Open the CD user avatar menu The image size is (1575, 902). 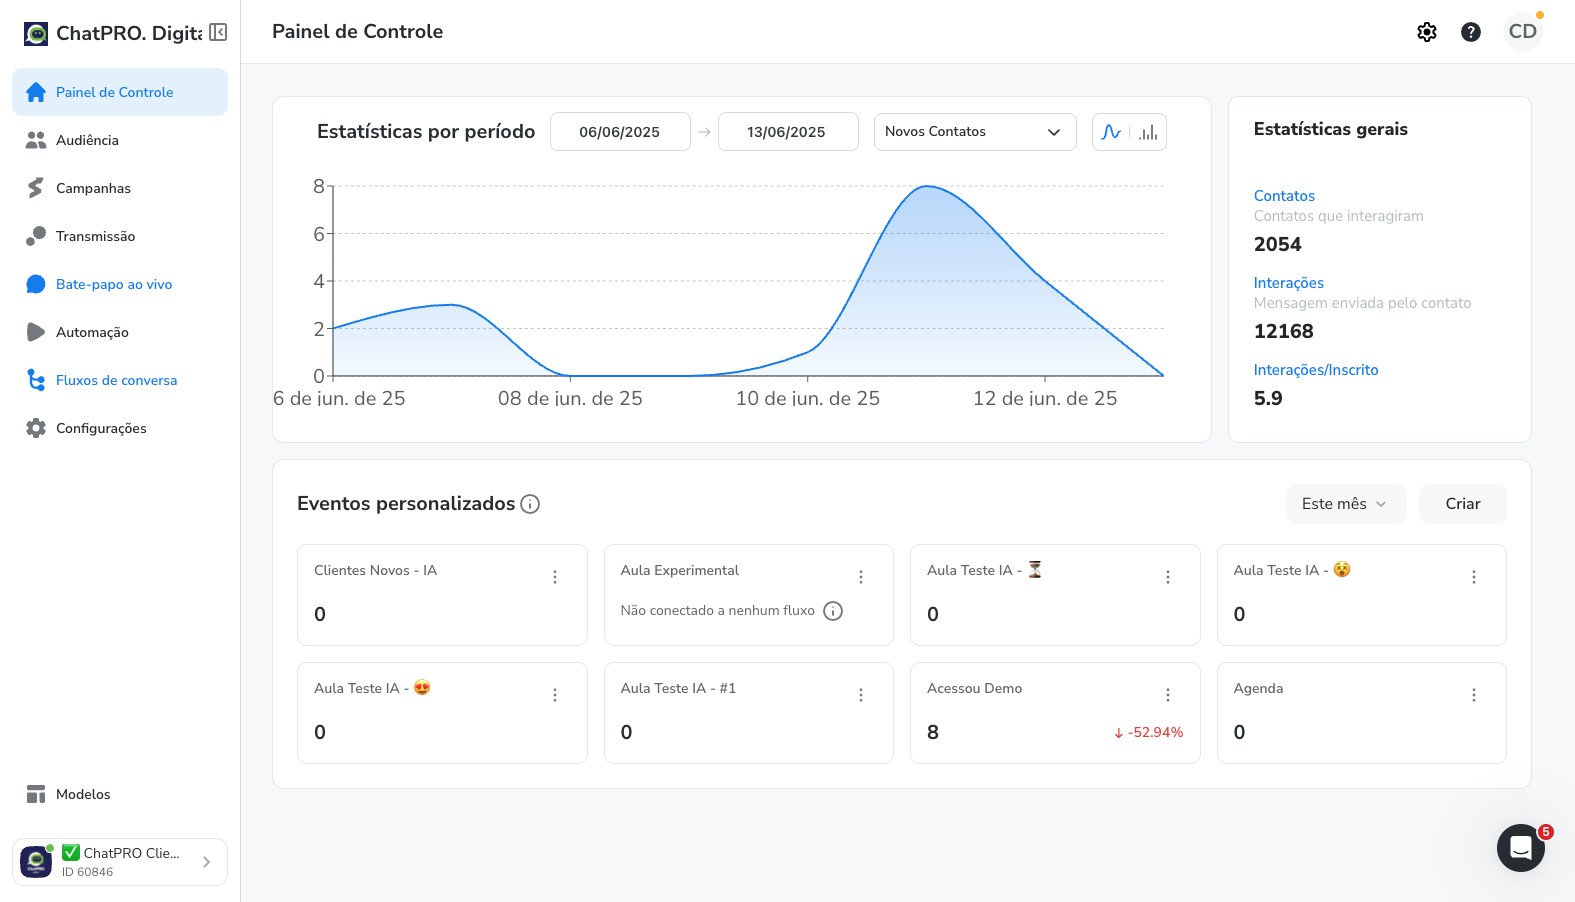pyautogui.click(x=1523, y=32)
